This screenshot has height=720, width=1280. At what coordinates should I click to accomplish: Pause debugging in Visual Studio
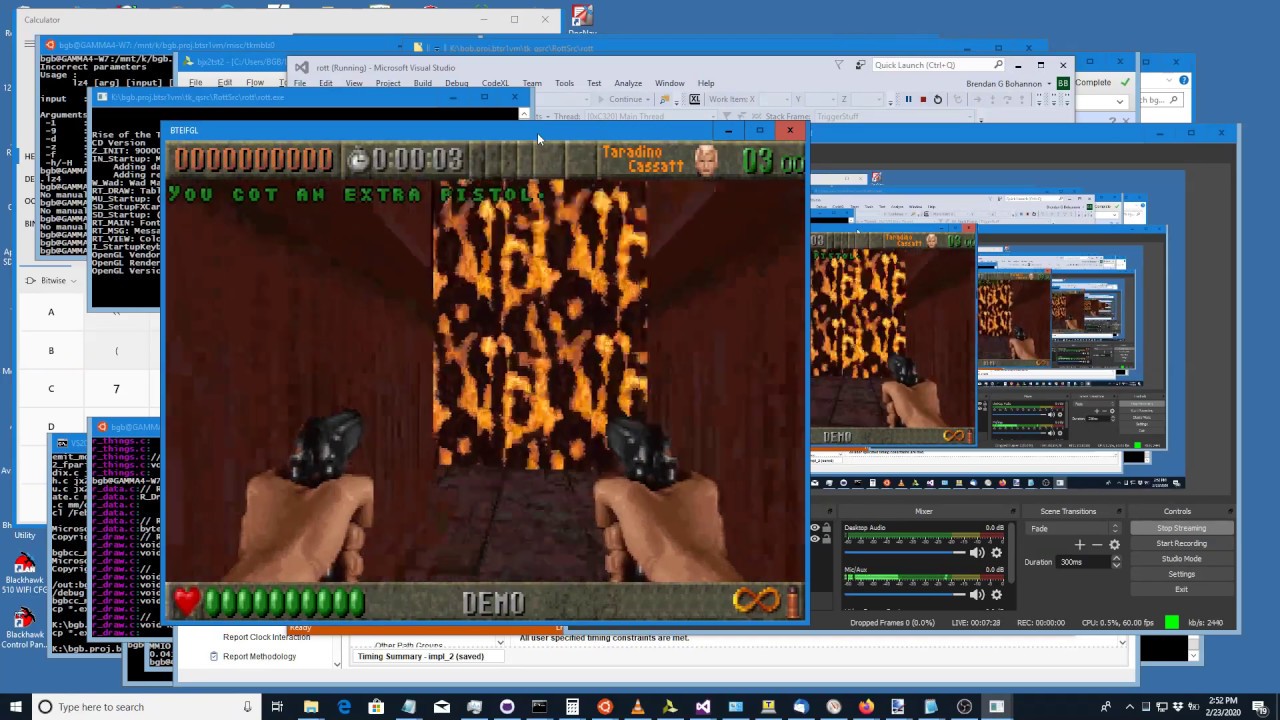tap(908, 99)
